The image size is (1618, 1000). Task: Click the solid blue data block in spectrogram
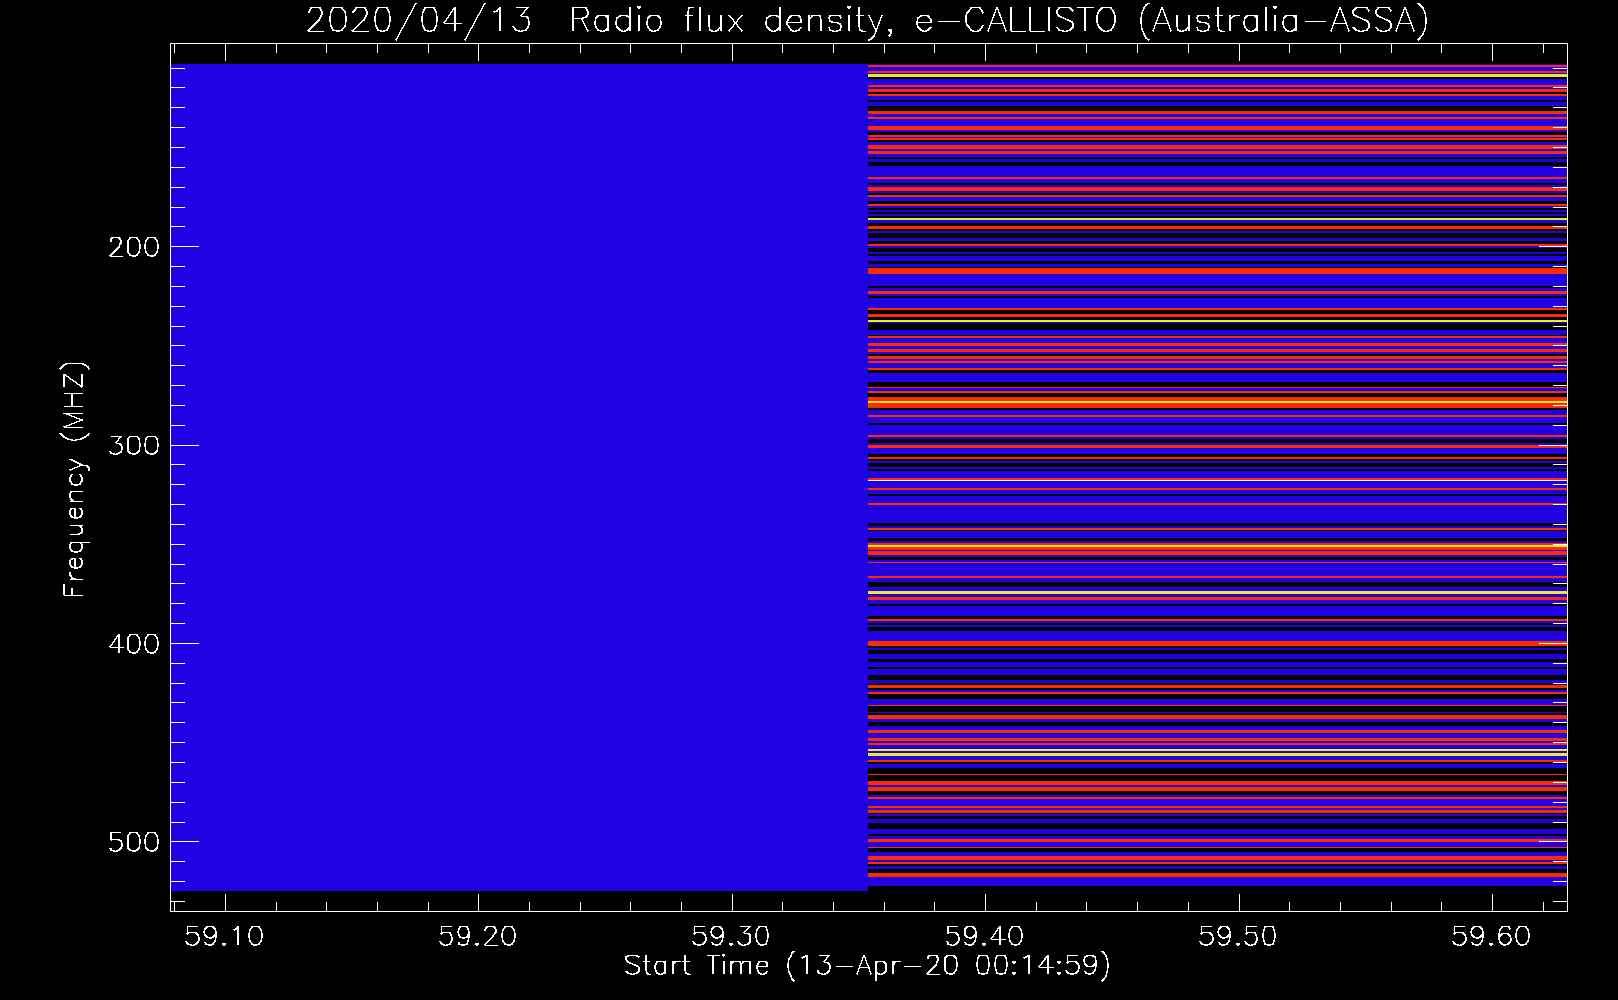pyautogui.click(x=519, y=477)
